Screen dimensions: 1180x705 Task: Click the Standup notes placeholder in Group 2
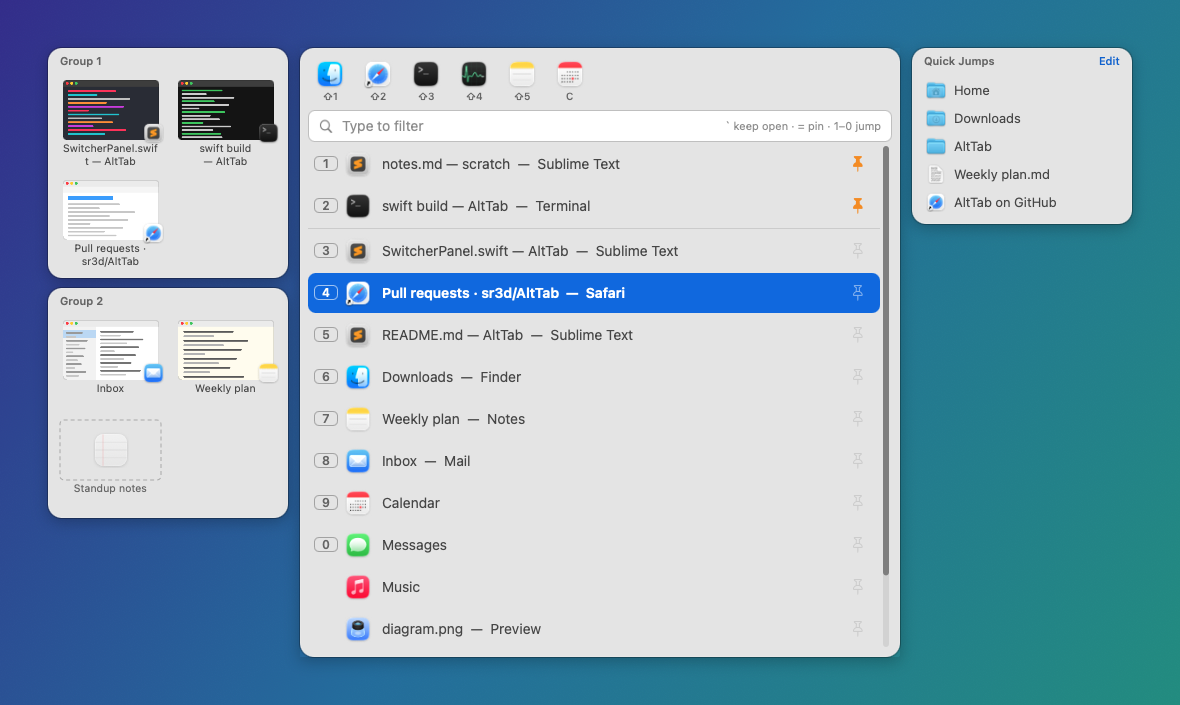tap(111, 450)
